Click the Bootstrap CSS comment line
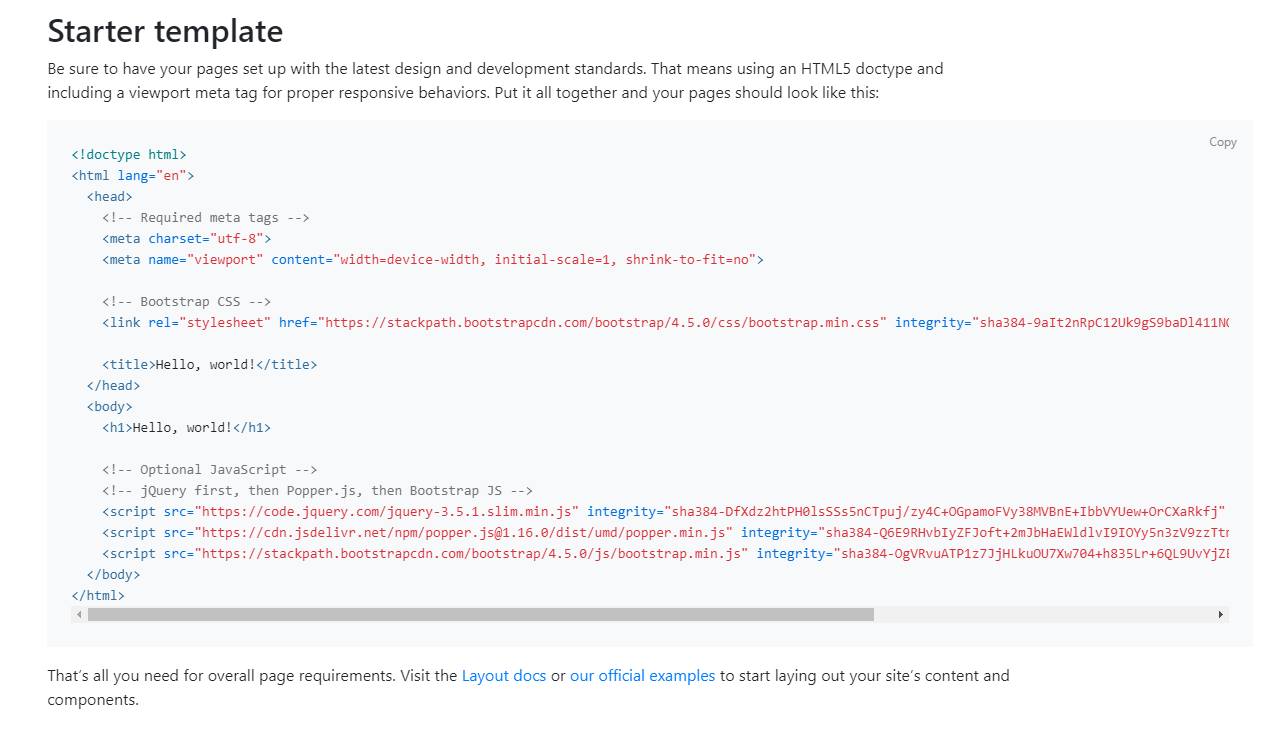Viewport: 1266px width, 738px height. [186, 302]
